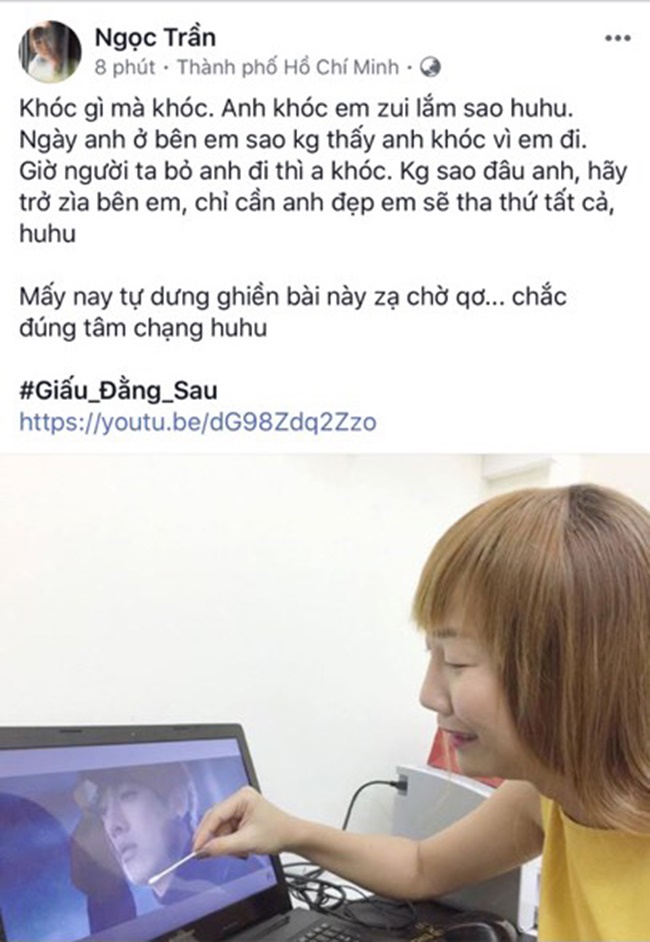Click the charger plug in the photo
This screenshot has width=650, height=942.
[399, 785]
